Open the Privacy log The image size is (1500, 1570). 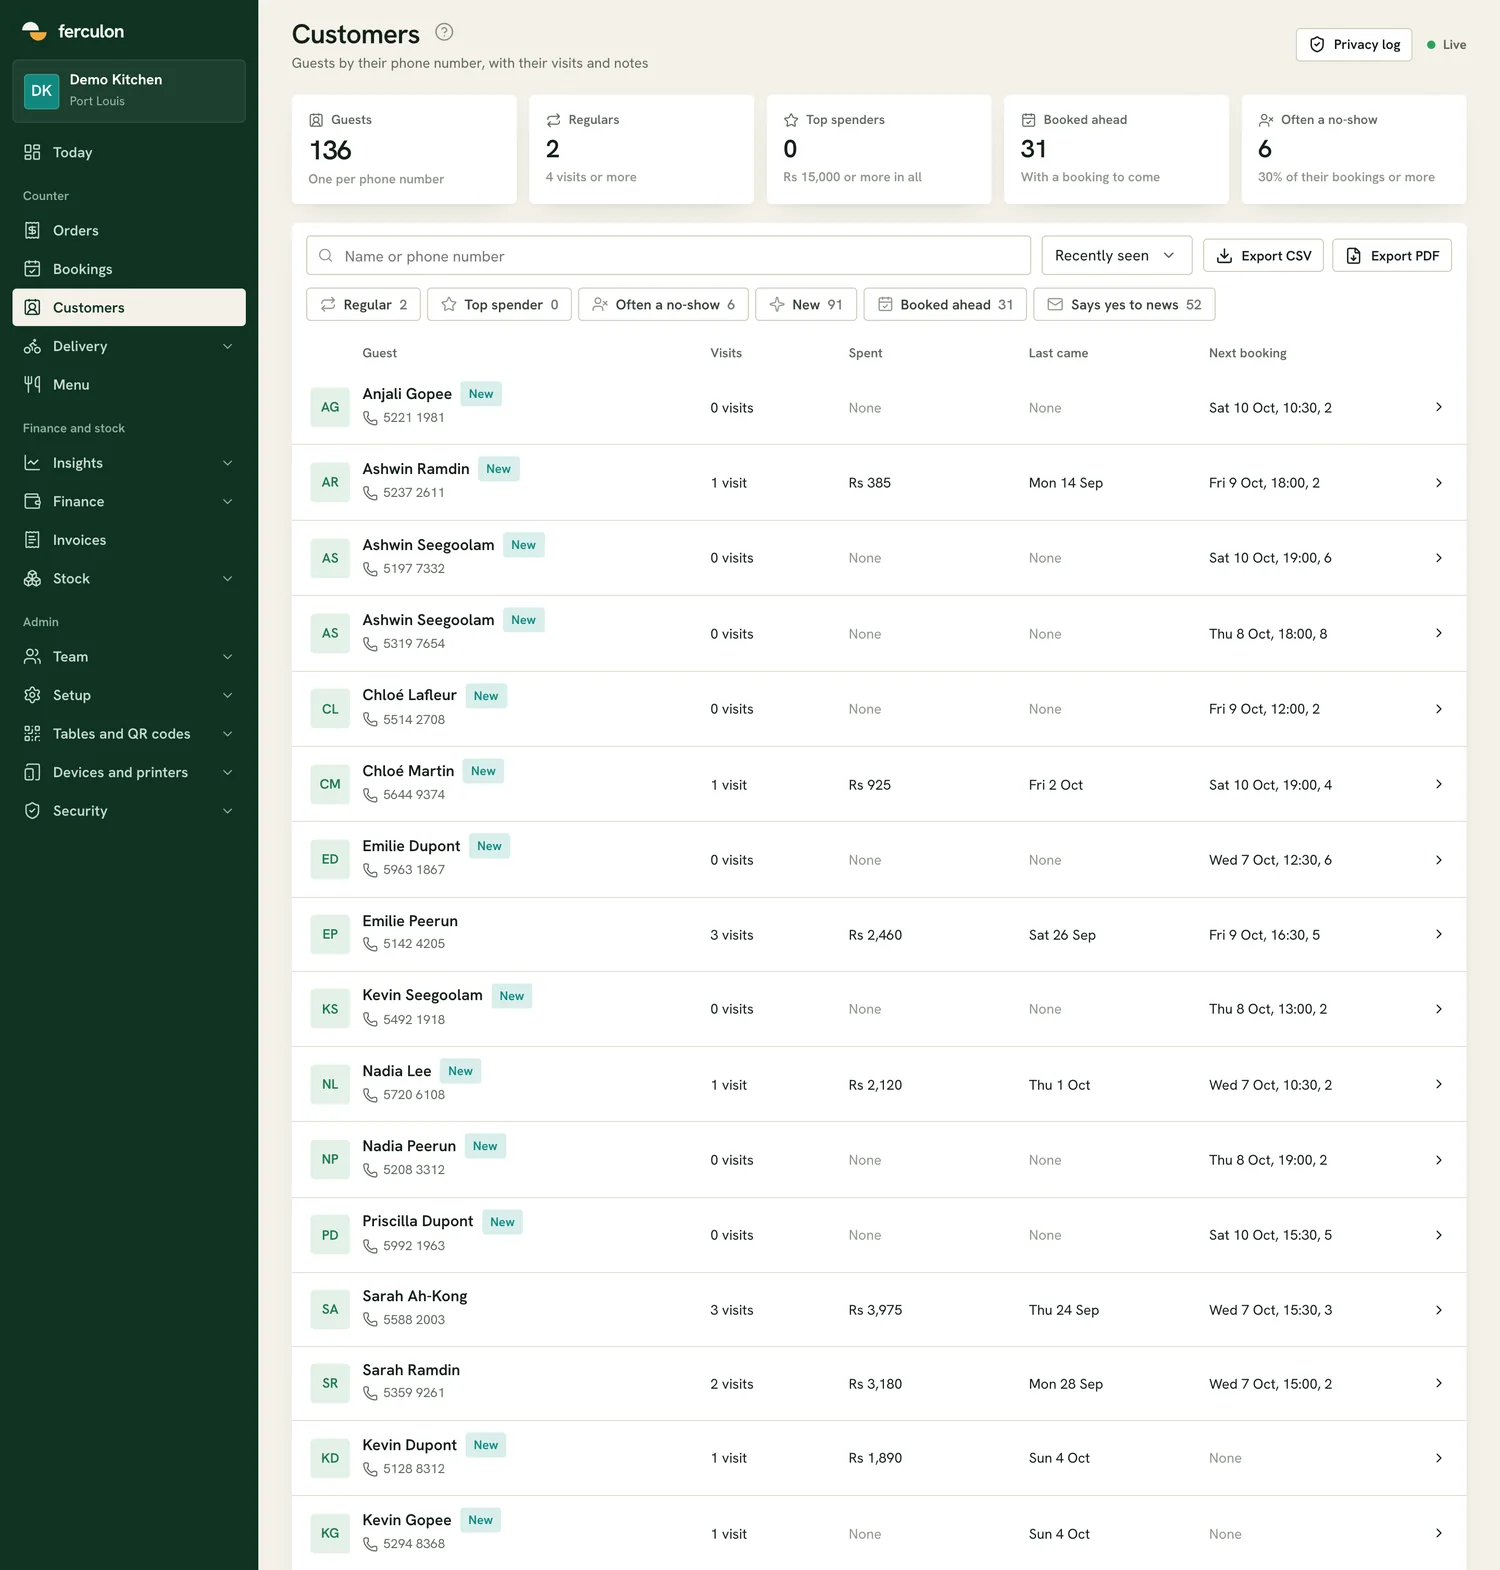click(x=1353, y=44)
